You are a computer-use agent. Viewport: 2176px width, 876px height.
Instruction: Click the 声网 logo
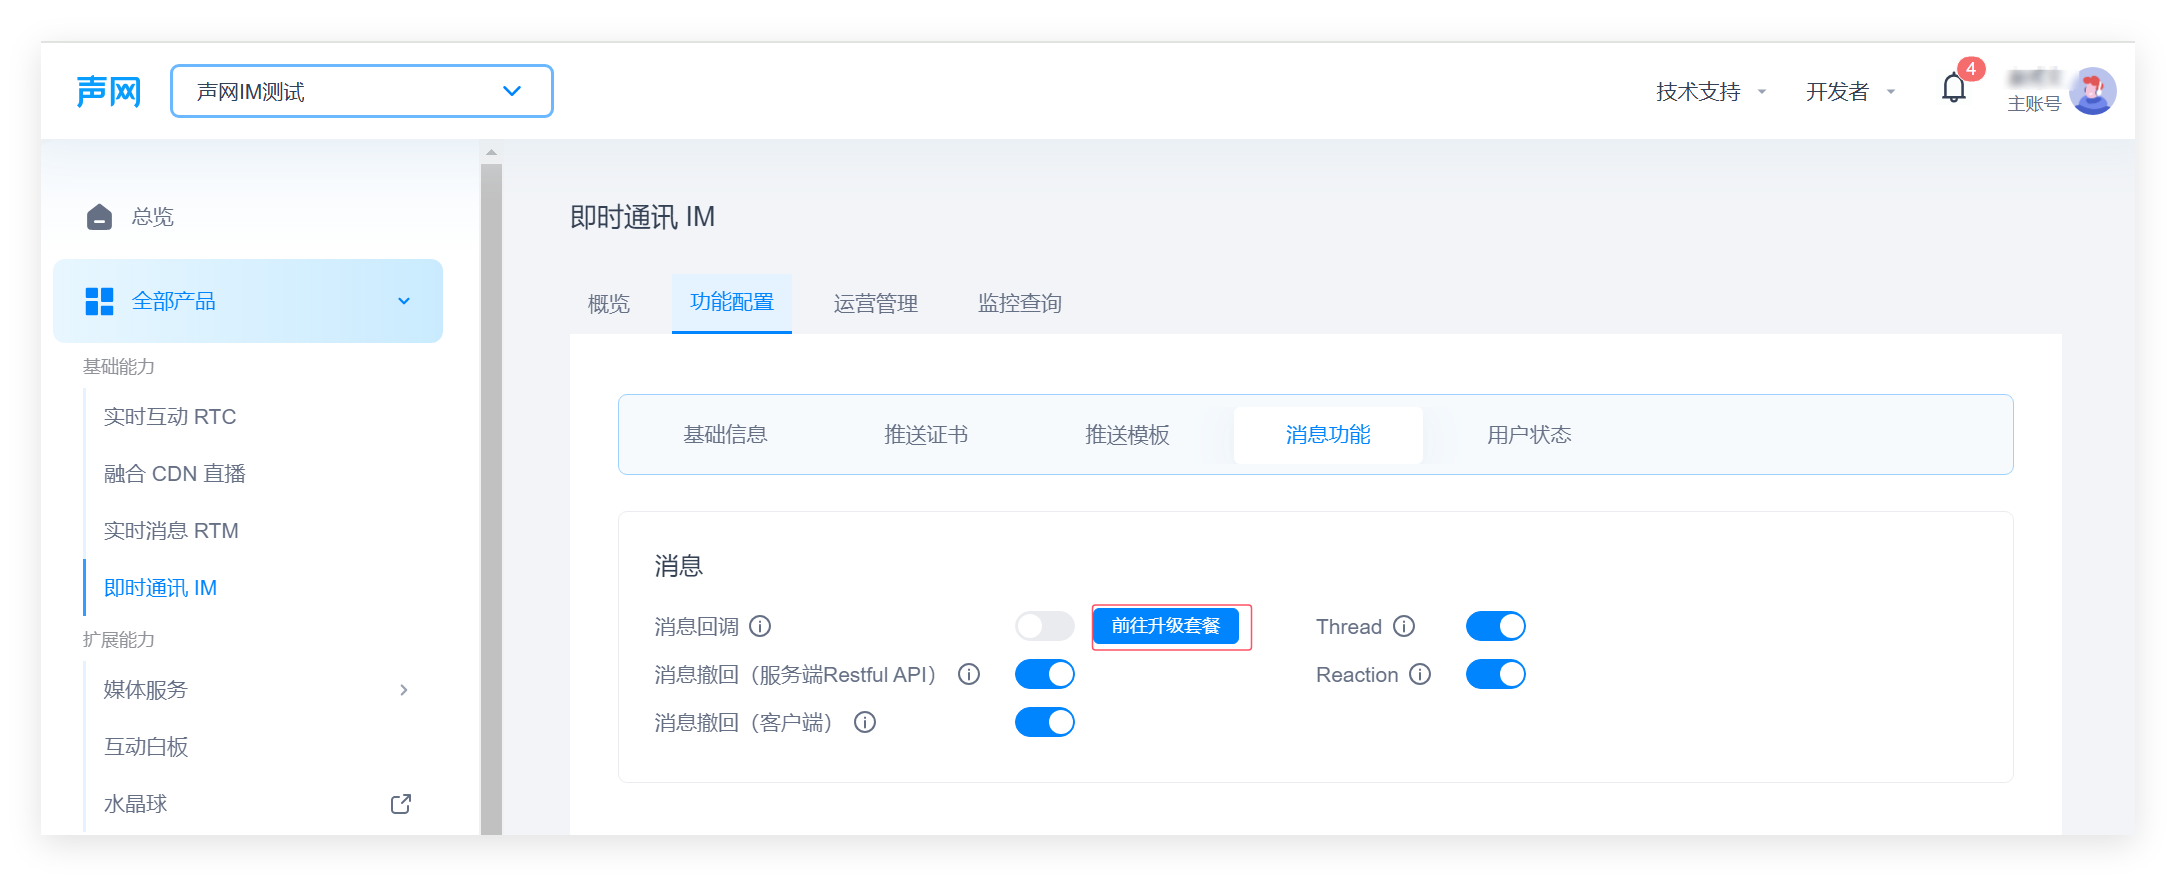[x=109, y=92]
